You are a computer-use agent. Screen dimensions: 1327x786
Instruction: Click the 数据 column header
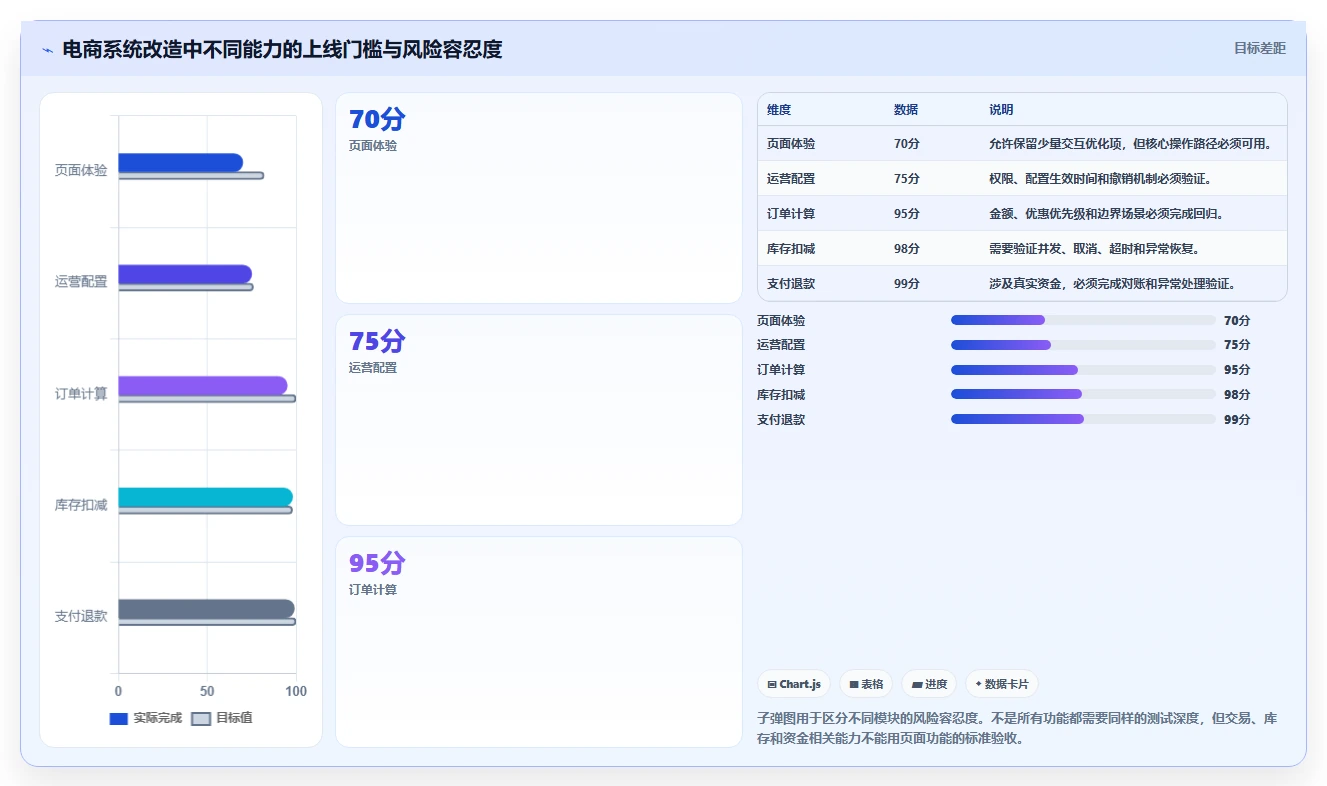click(906, 110)
